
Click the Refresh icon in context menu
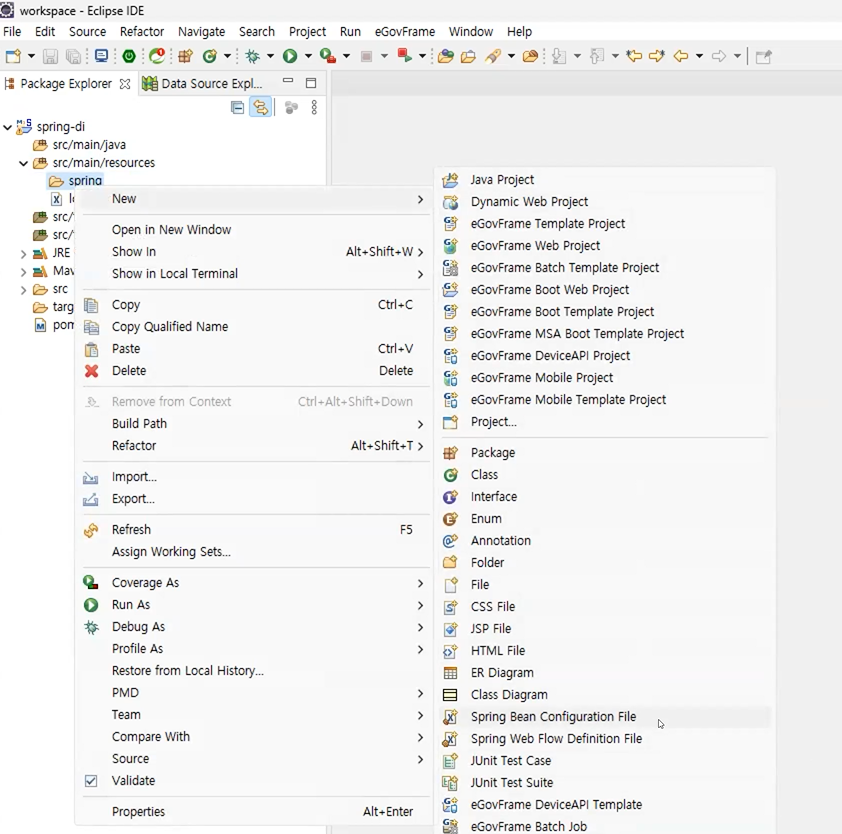tap(91, 530)
